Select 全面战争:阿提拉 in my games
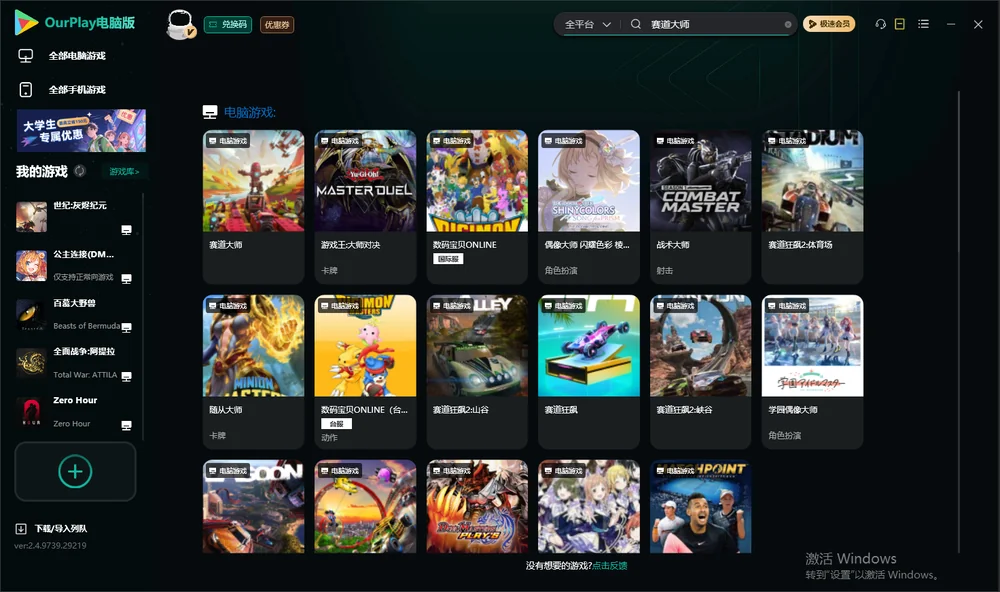This screenshot has width=1000, height=592. (75, 363)
